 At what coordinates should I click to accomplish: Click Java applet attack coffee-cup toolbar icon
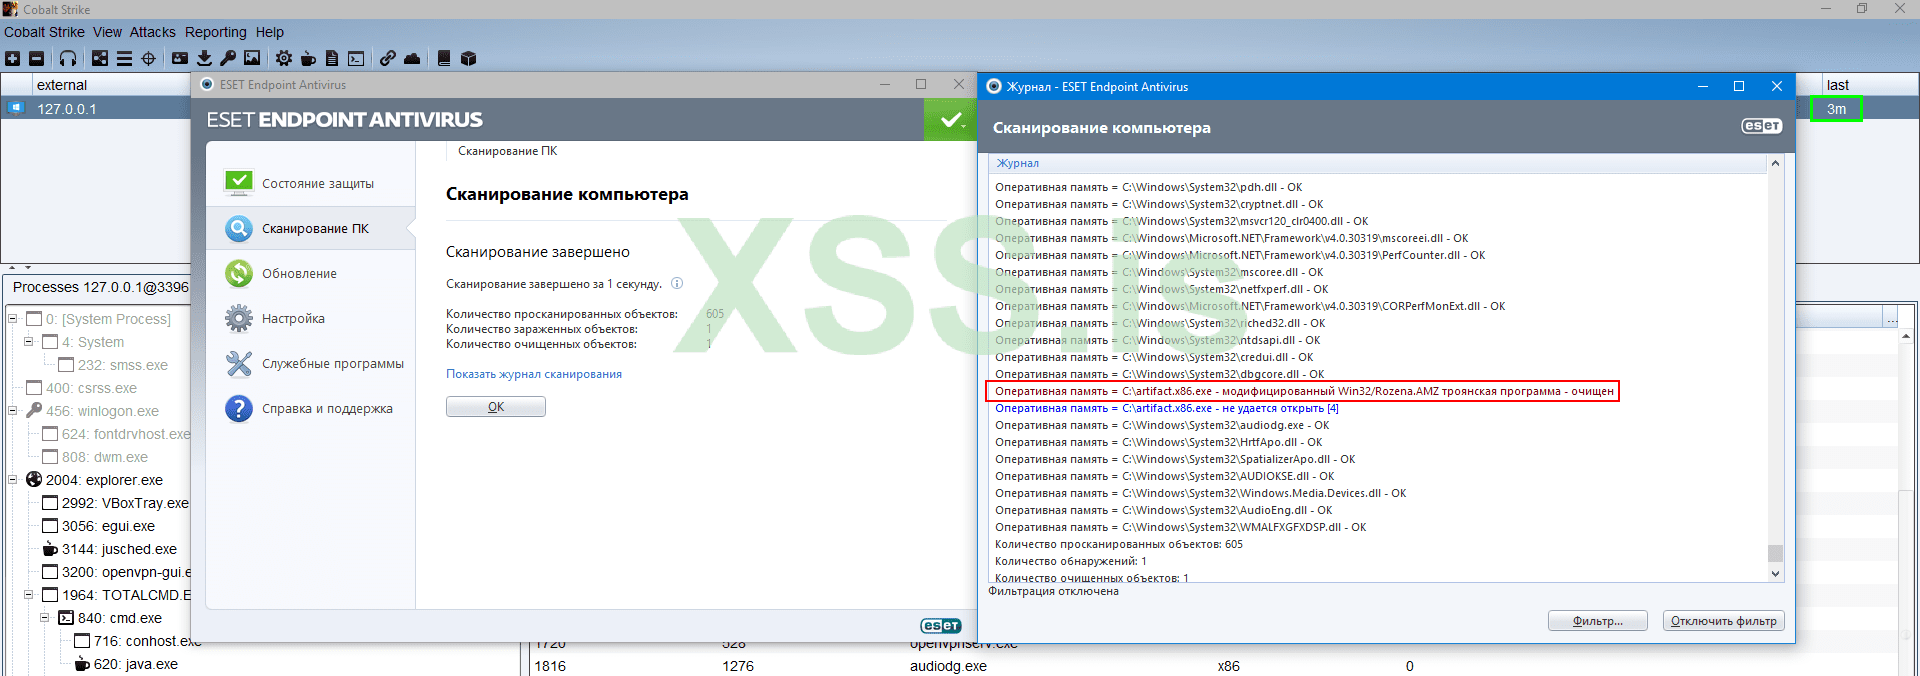coord(308,58)
